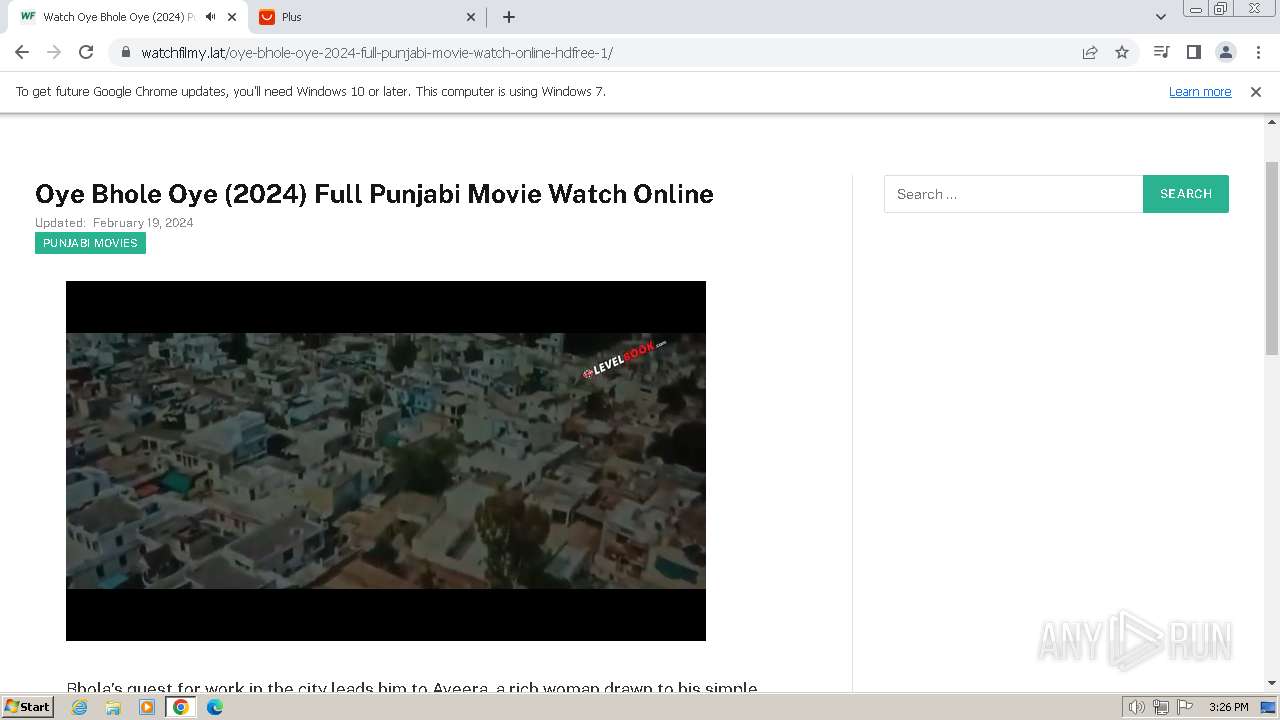The height and width of the screenshot is (720, 1280).
Task: Close the Watch Oye Bhole Oye tab
Action: coord(232,17)
